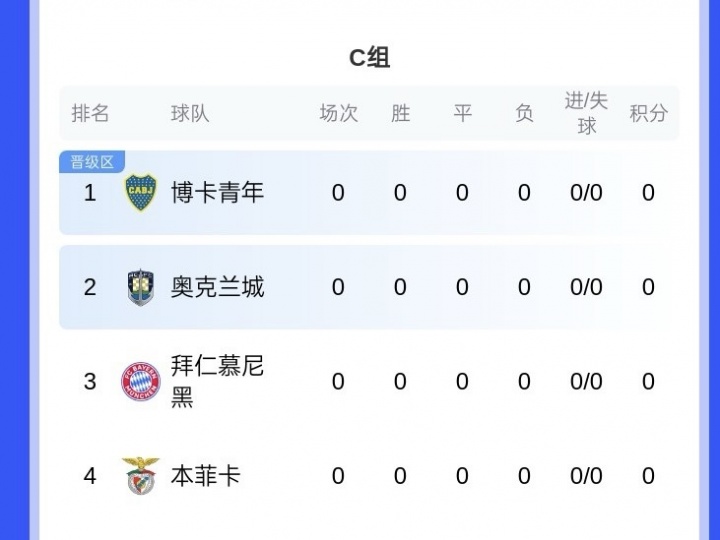Click 博卡青年's 0/0 goals value
The height and width of the screenshot is (540, 720).
pos(586,192)
